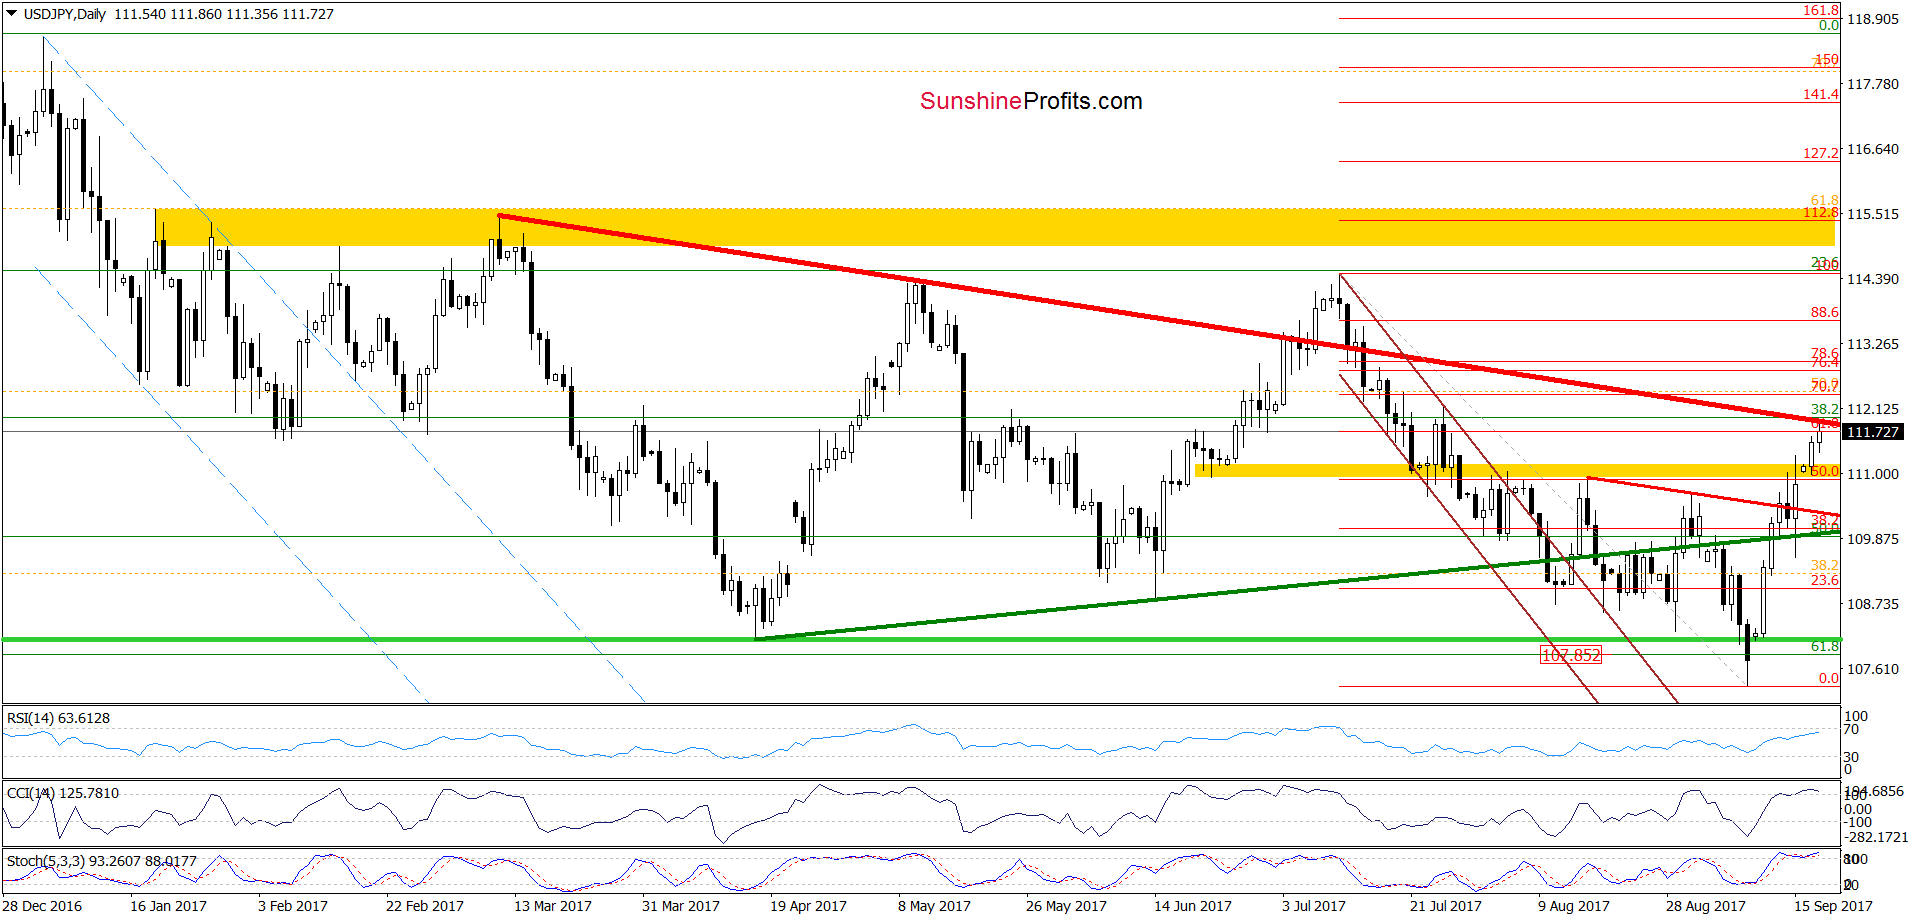Click the green 61.8 retracement label near 107.610
This screenshot has height=920, width=1908.
pyautogui.click(x=1825, y=646)
